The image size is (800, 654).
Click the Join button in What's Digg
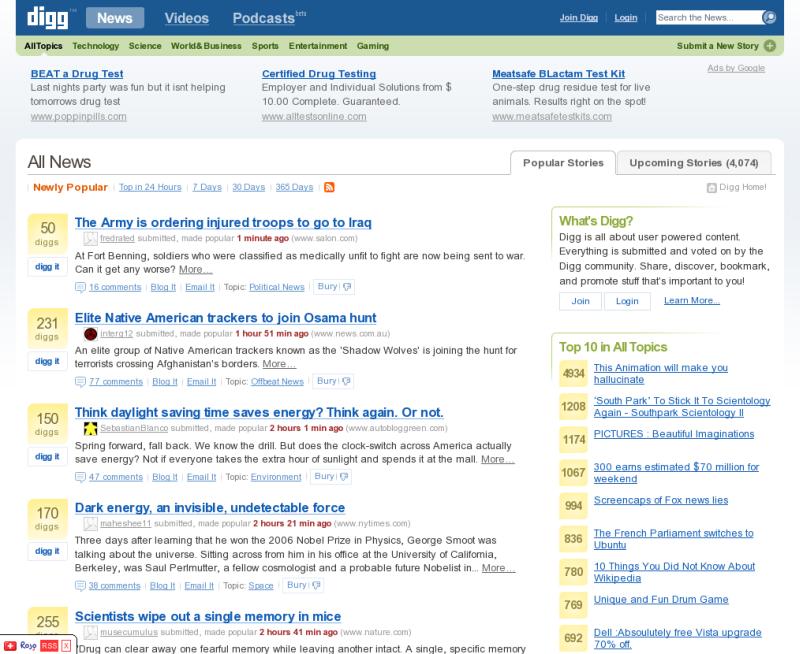tap(580, 301)
